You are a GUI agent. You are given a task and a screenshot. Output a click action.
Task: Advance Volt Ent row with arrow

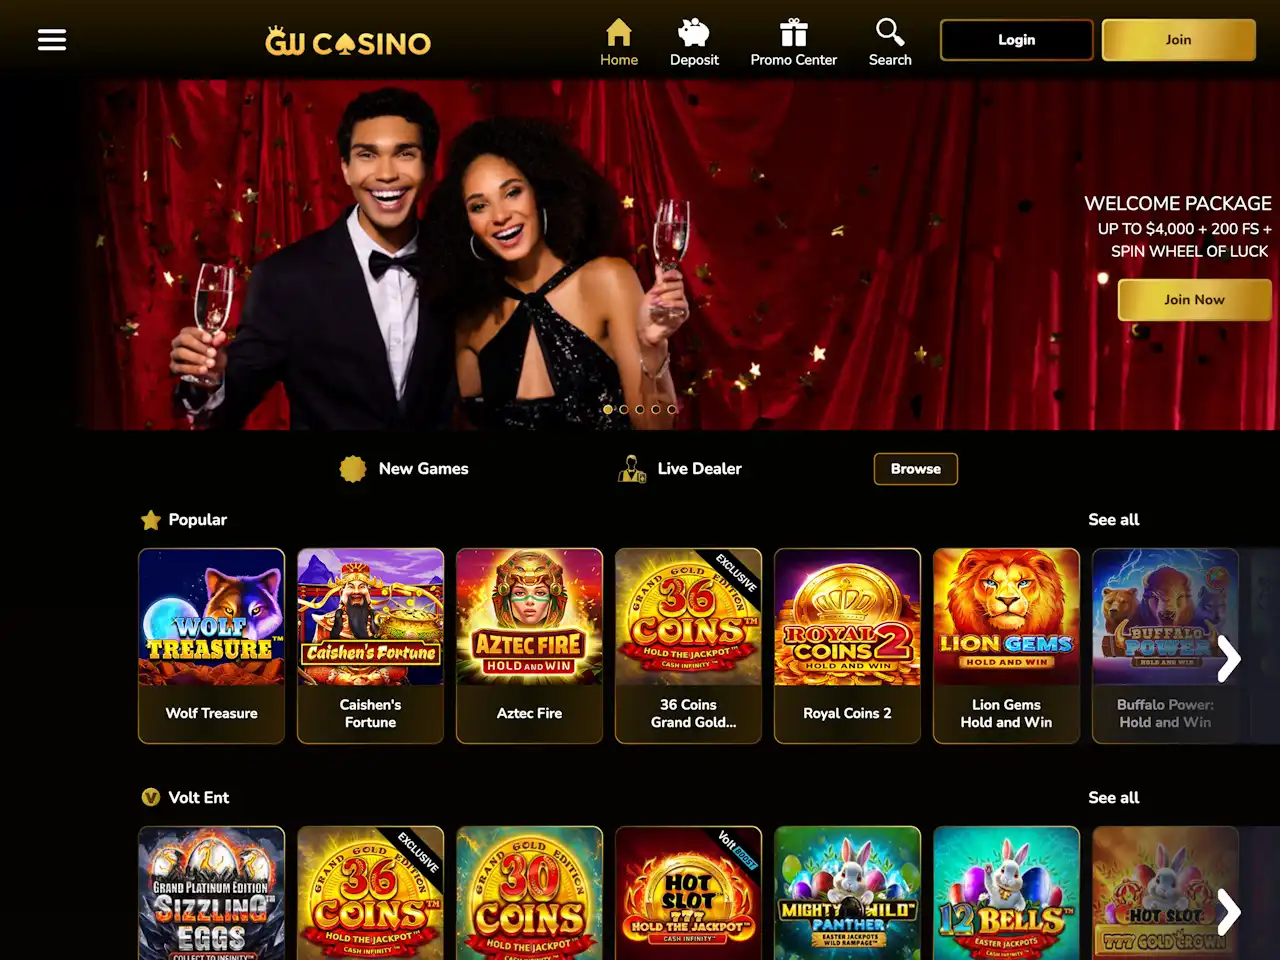pyautogui.click(x=1229, y=912)
